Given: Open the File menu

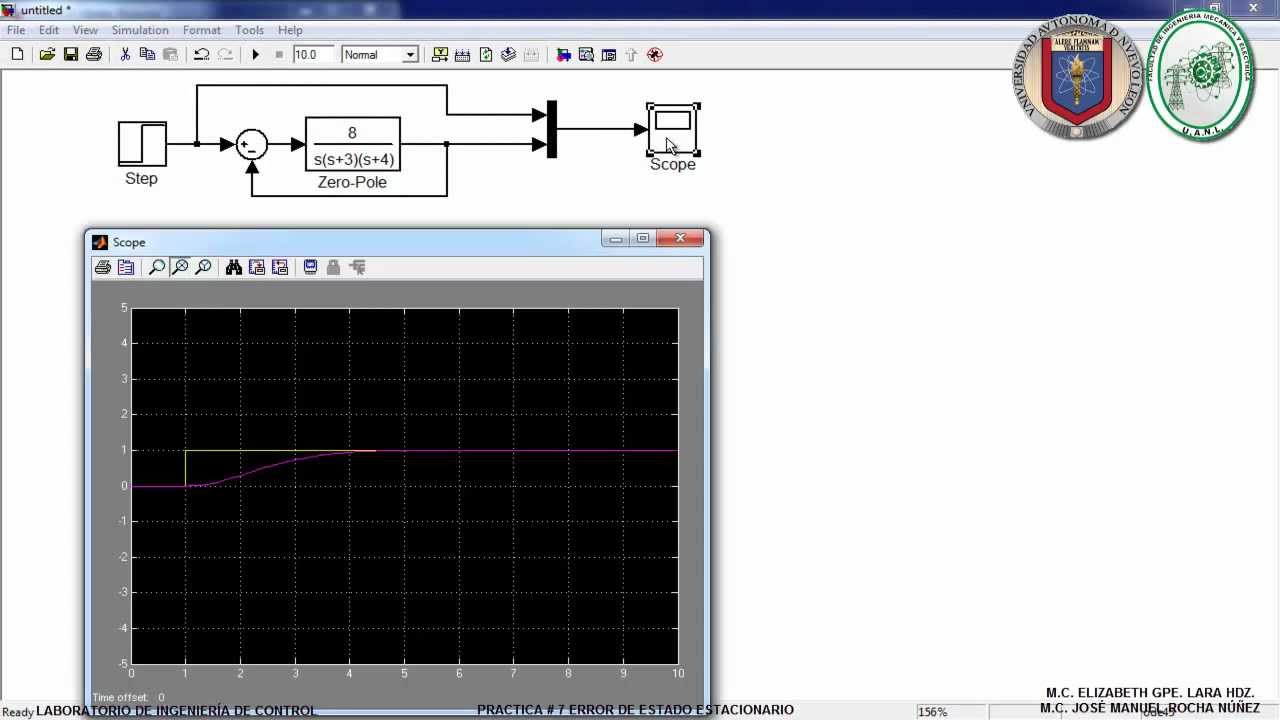Looking at the screenshot, I should (x=16, y=30).
